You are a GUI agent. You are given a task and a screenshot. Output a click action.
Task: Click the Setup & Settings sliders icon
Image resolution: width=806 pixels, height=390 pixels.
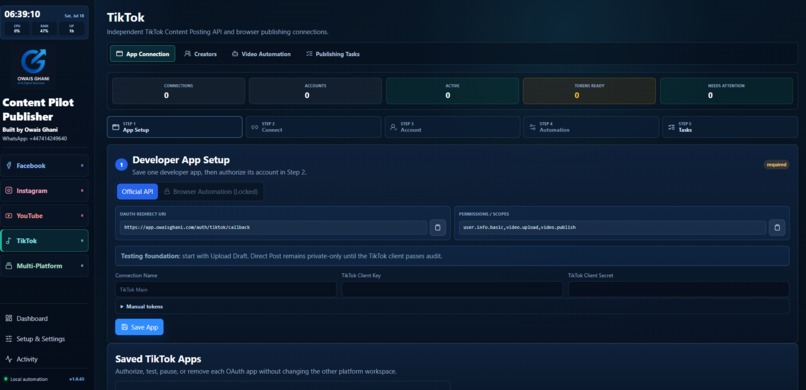click(9, 339)
